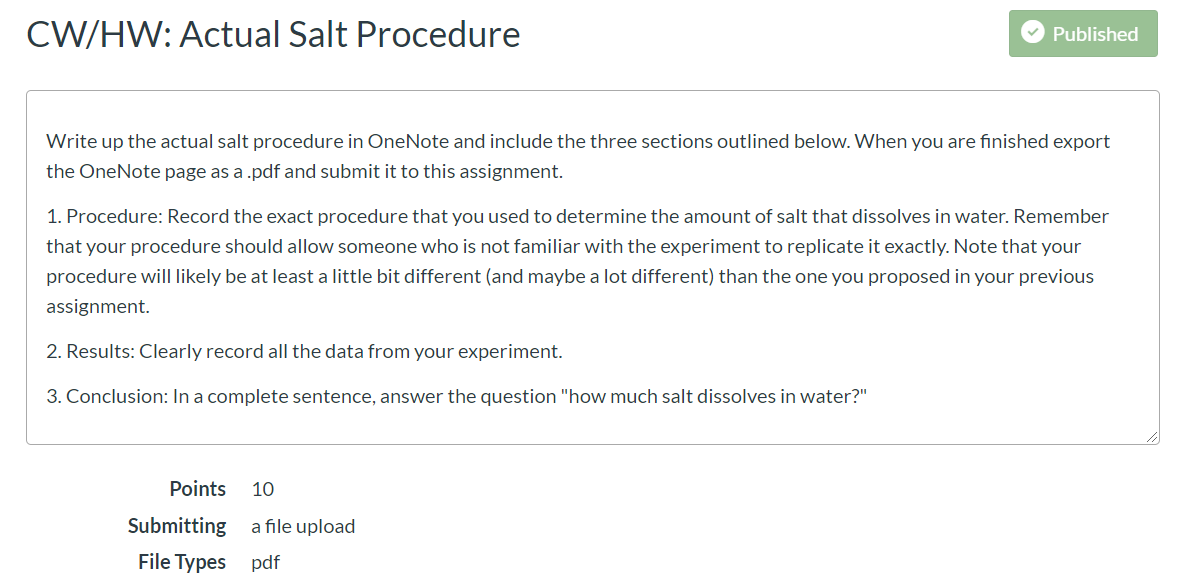1184x588 pixels.
Task: Click the green Published button
Action: pos(1083,34)
